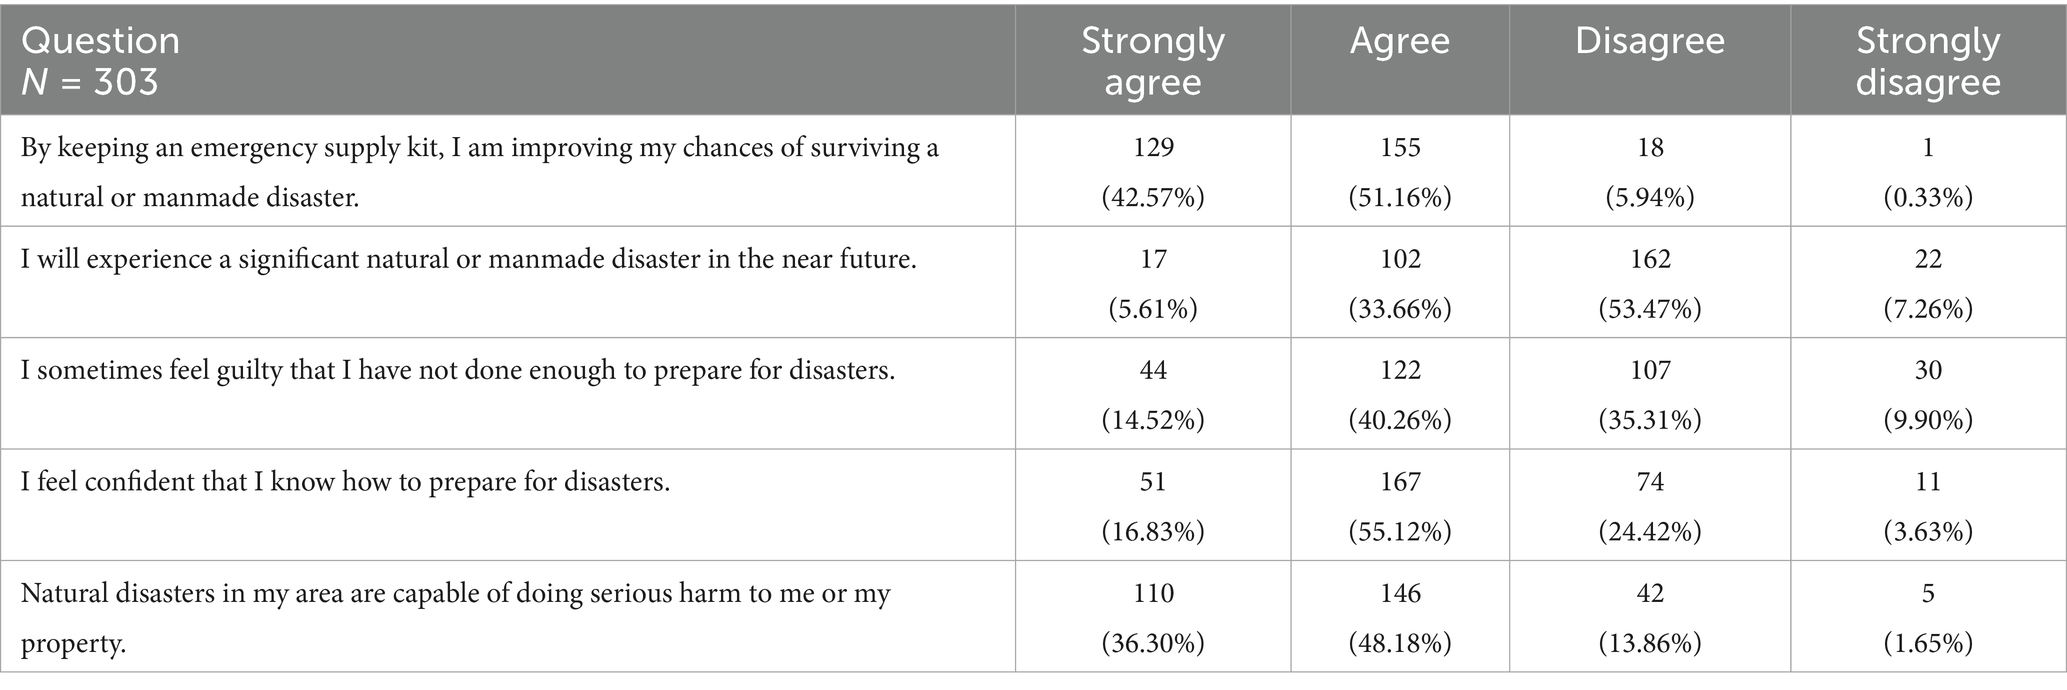Select the "Disagree" column header

pos(1649,41)
